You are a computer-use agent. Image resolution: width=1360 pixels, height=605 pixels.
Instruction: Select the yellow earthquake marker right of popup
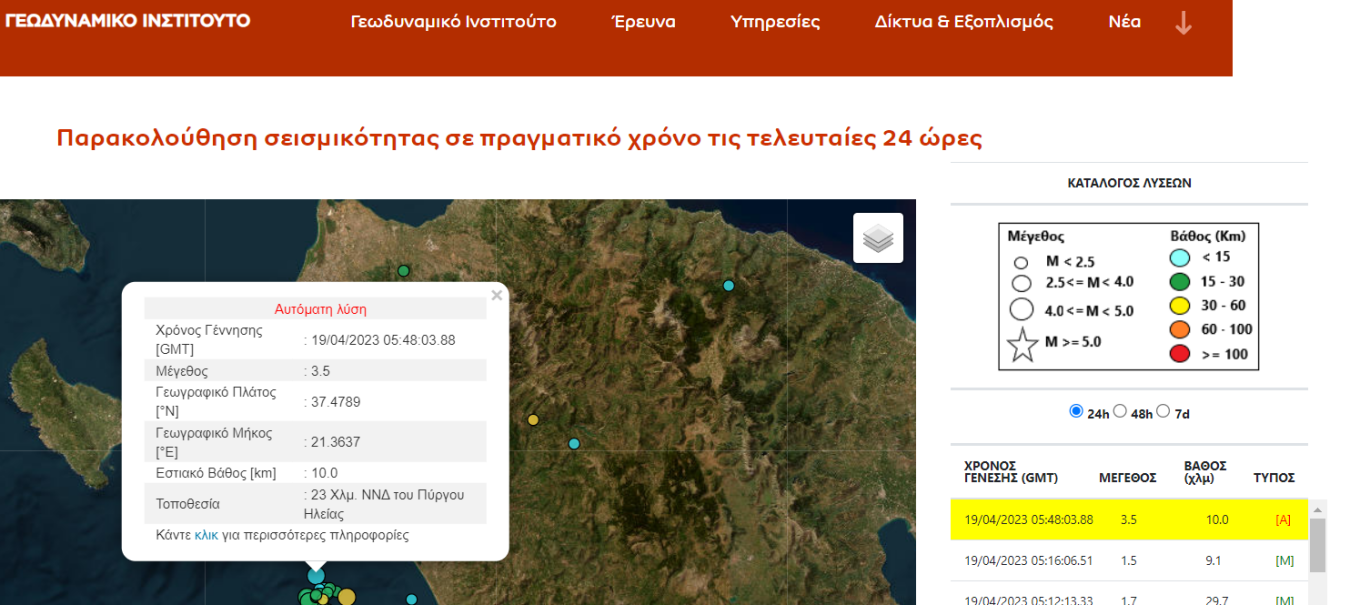(x=533, y=420)
